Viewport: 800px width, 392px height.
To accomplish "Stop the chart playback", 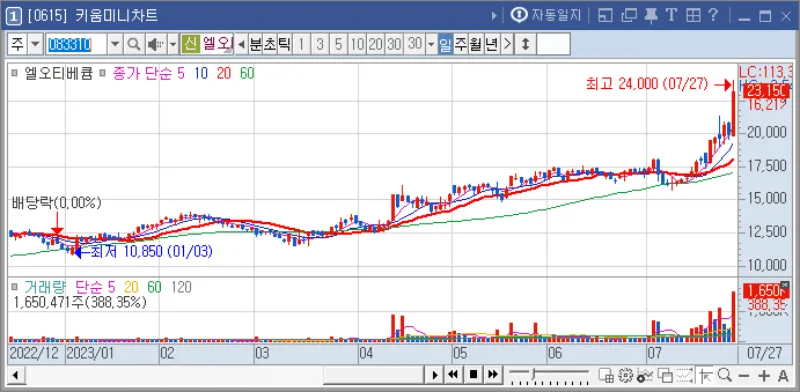I will point(473,375).
